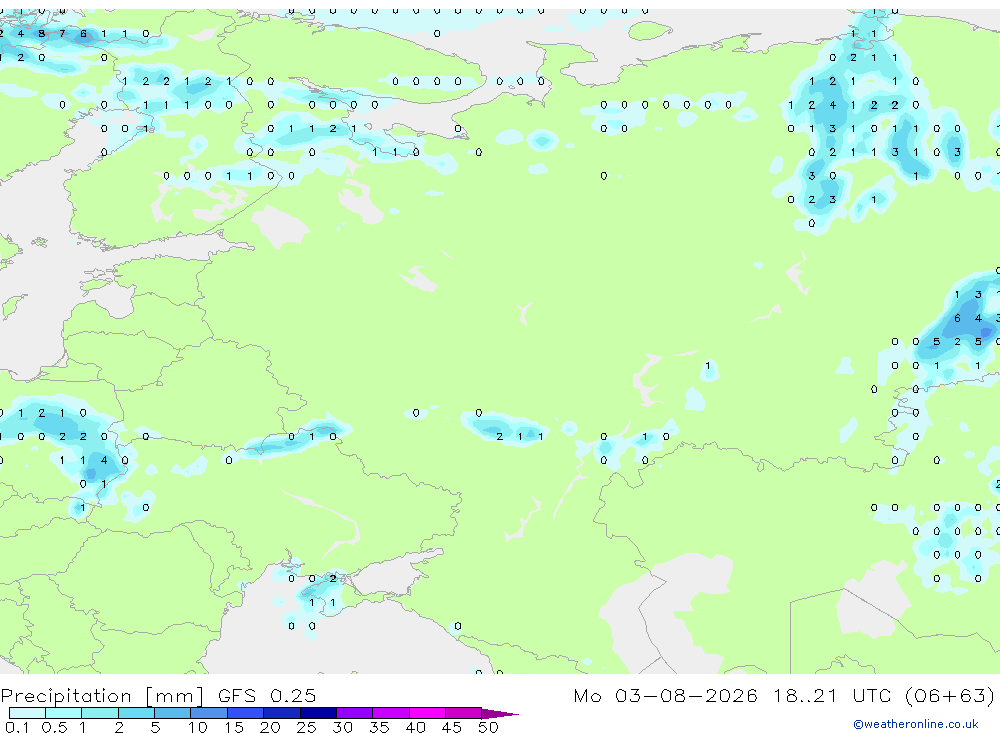Click the 30–35 mm purple legend swatch
The width and height of the screenshot is (1000, 733).
click(354, 713)
